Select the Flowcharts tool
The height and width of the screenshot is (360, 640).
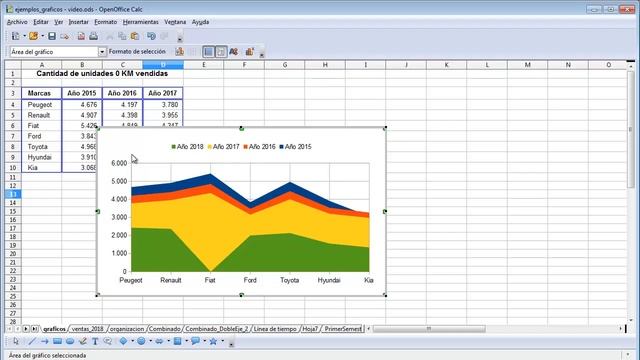coord(178,341)
